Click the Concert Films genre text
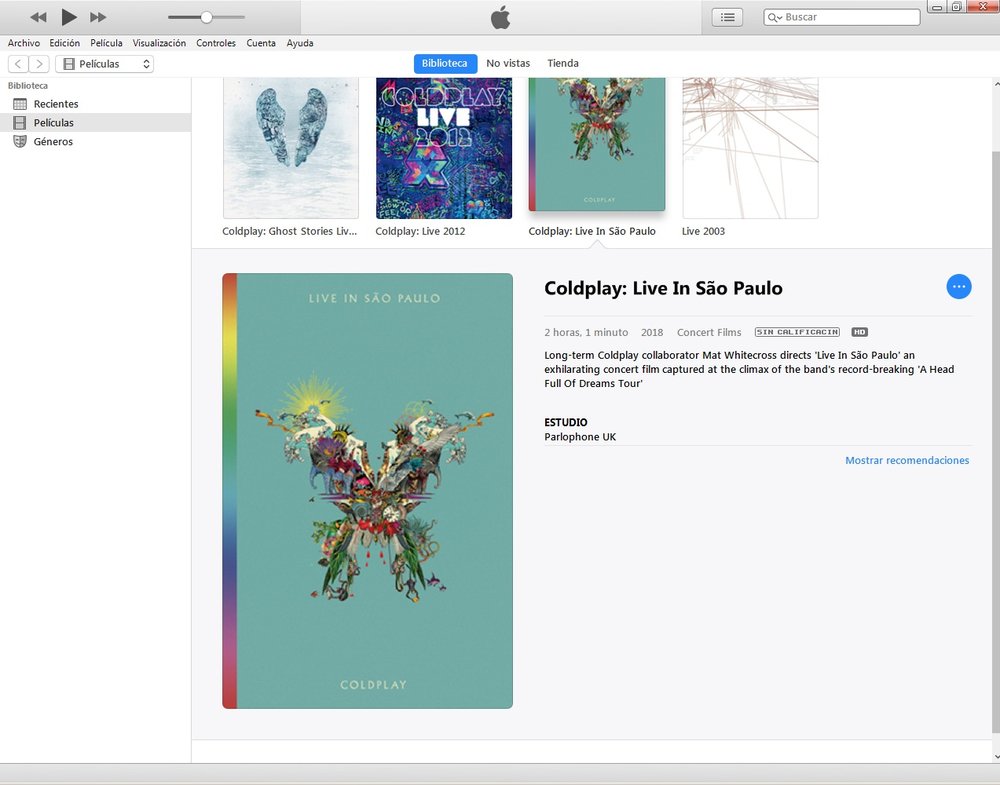Image resolution: width=1000 pixels, height=785 pixels. click(x=709, y=332)
